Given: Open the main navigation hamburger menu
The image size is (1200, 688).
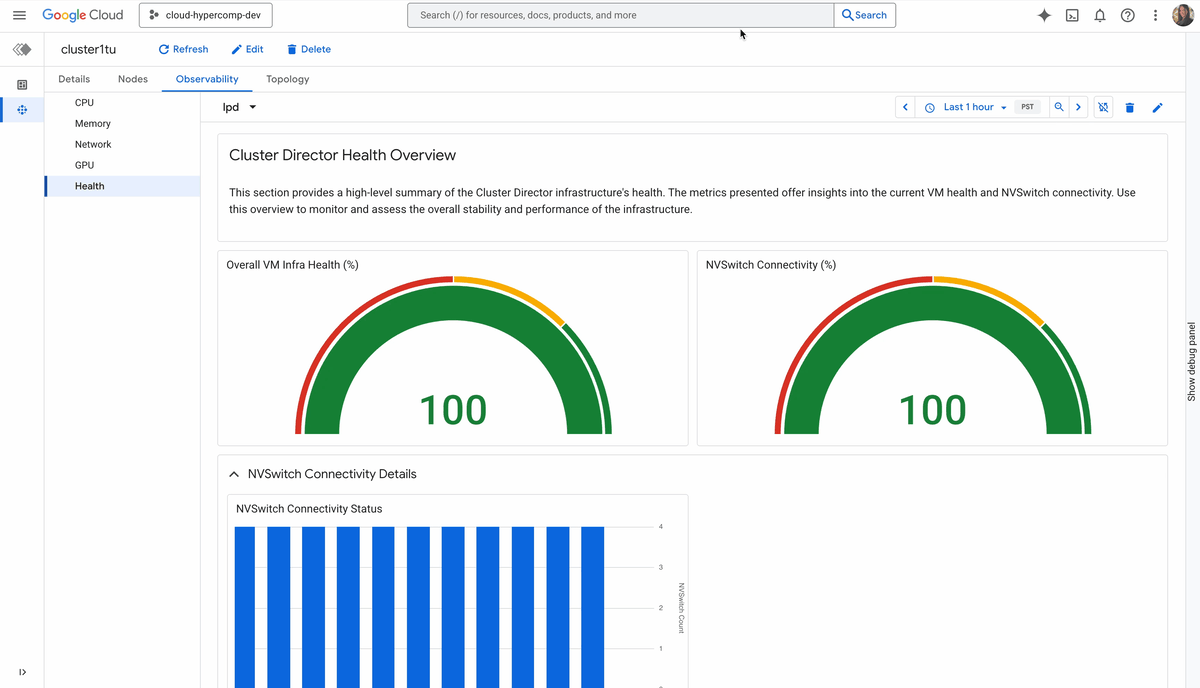Looking at the screenshot, I should coord(19,15).
